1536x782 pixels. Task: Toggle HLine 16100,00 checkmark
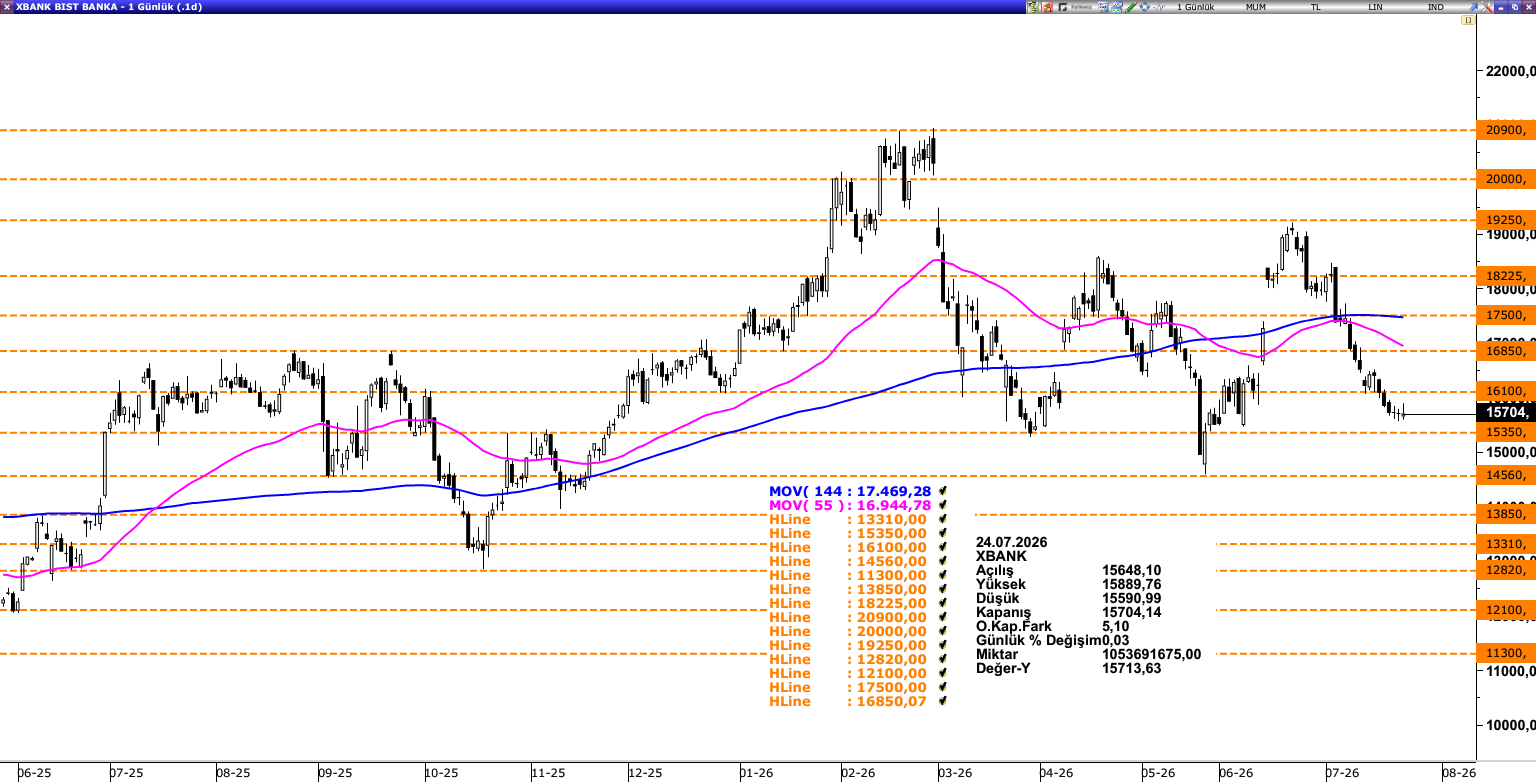coord(943,547)
